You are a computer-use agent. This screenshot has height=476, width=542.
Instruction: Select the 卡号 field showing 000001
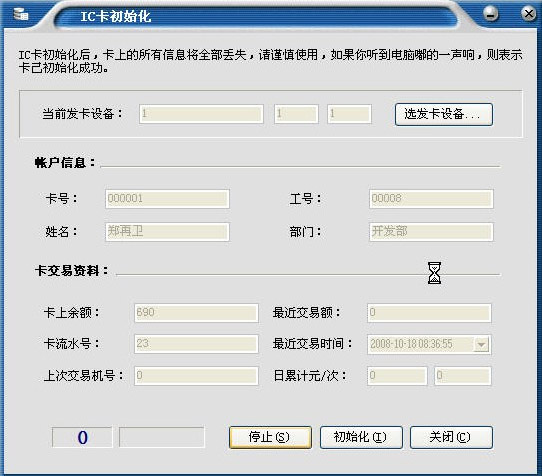(x=167, y=199)
